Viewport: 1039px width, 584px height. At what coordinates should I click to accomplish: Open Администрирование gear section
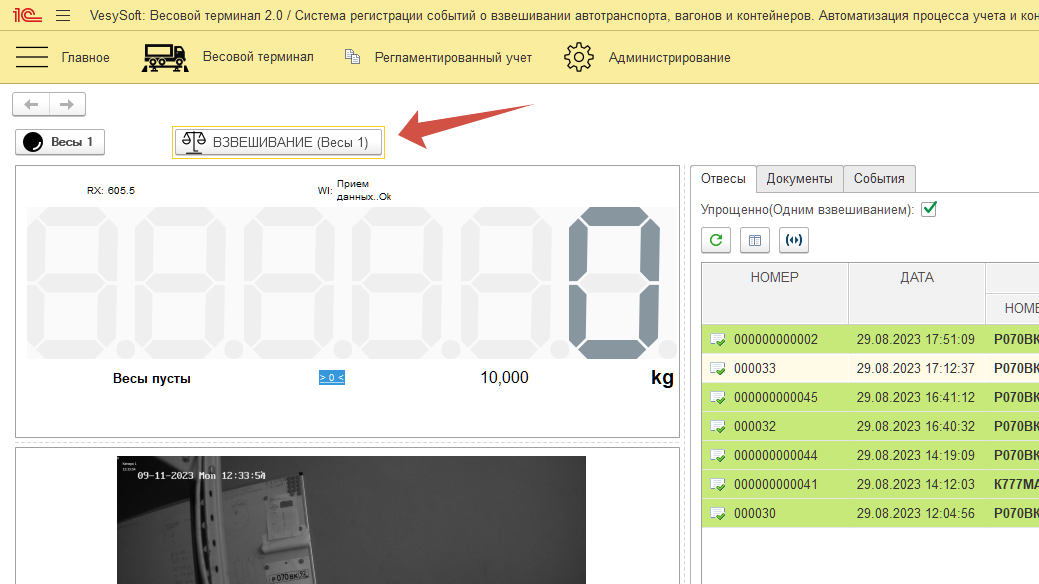point(647,57)
